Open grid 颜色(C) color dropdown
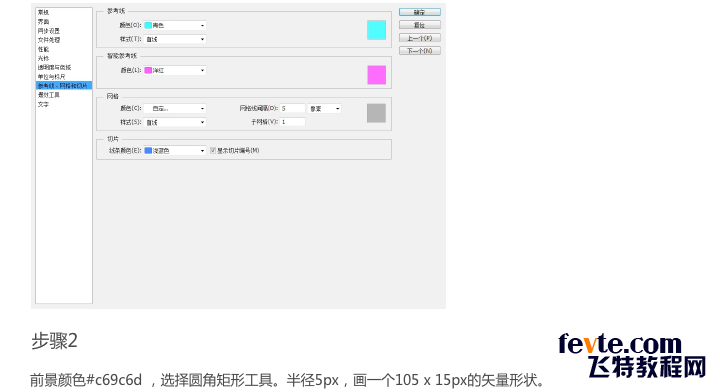Image resolution: width=720 pixels, height=392 pixels. [174, 109]
